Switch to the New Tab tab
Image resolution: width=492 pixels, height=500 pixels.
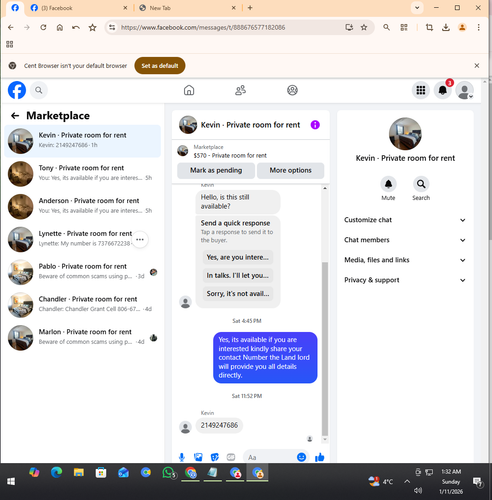coord(187,8)
